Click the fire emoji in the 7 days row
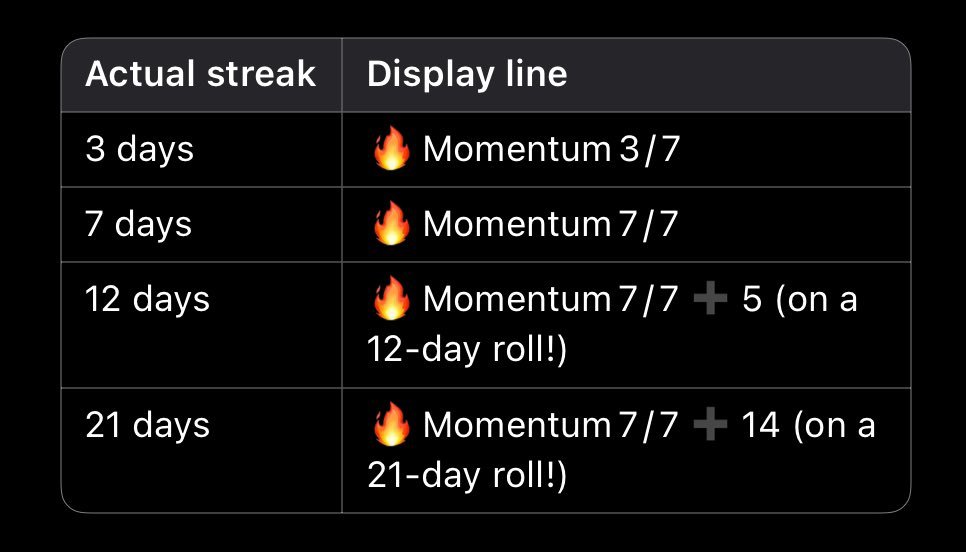This screenshot has height=552, width=966. click(390, 224)
